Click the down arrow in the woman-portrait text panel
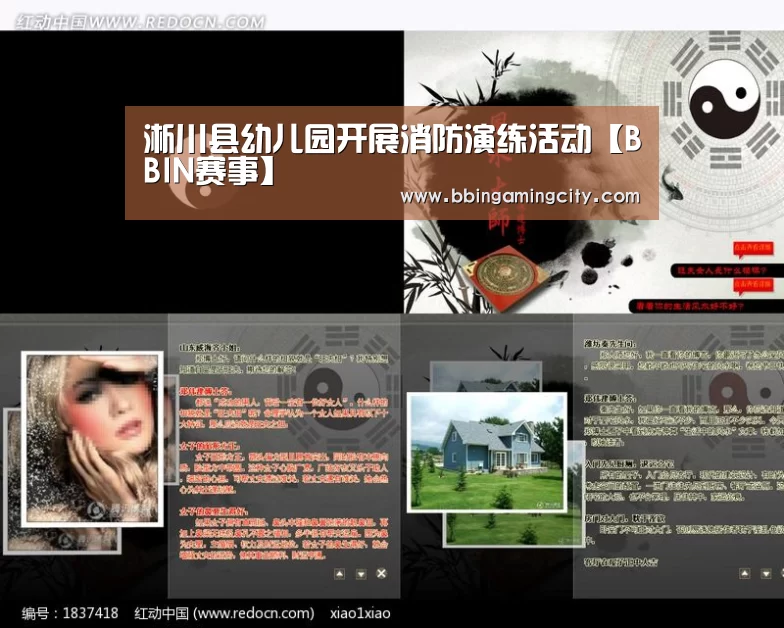This screenshot has height=628, width=784. tap(360, 574)
